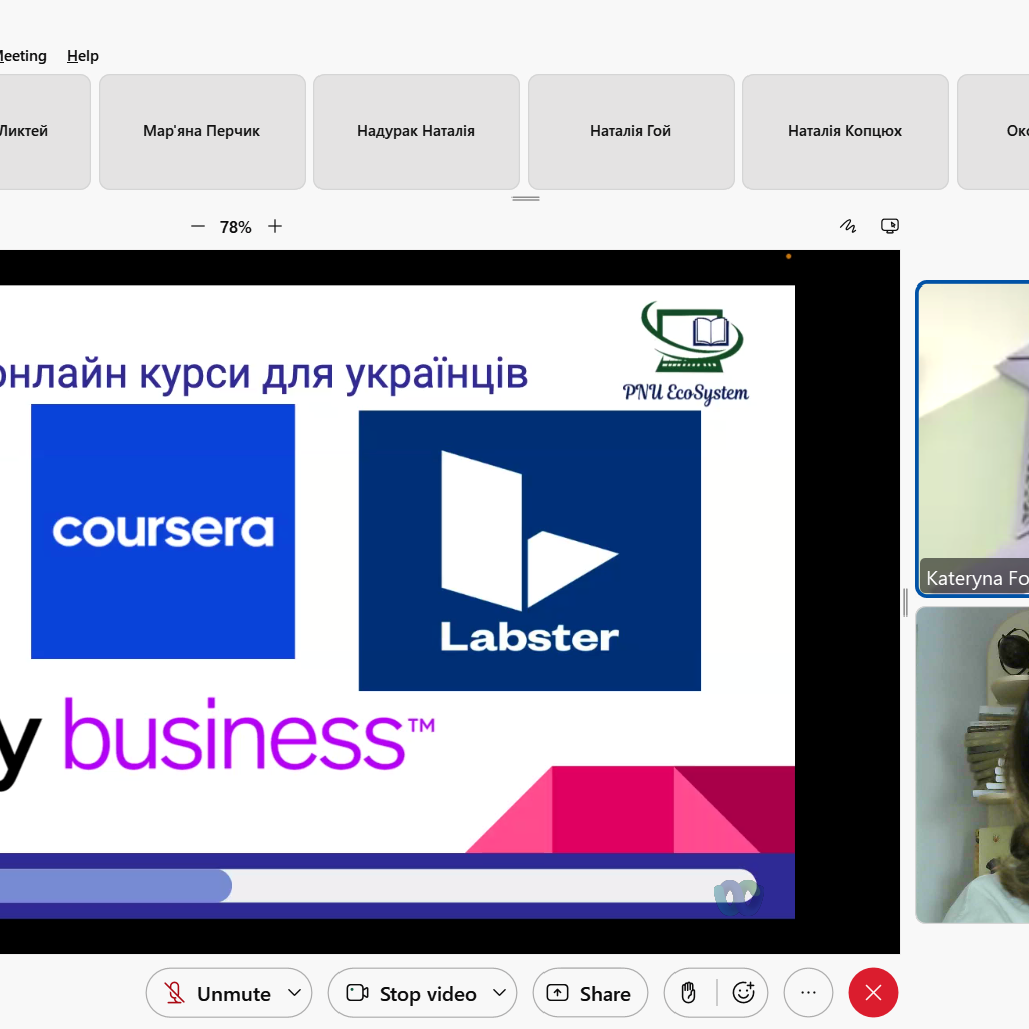1029x1029 pixels.
Task: Click the progress bar on the slide
Action: pyautogui.click(x=380, y=886)
